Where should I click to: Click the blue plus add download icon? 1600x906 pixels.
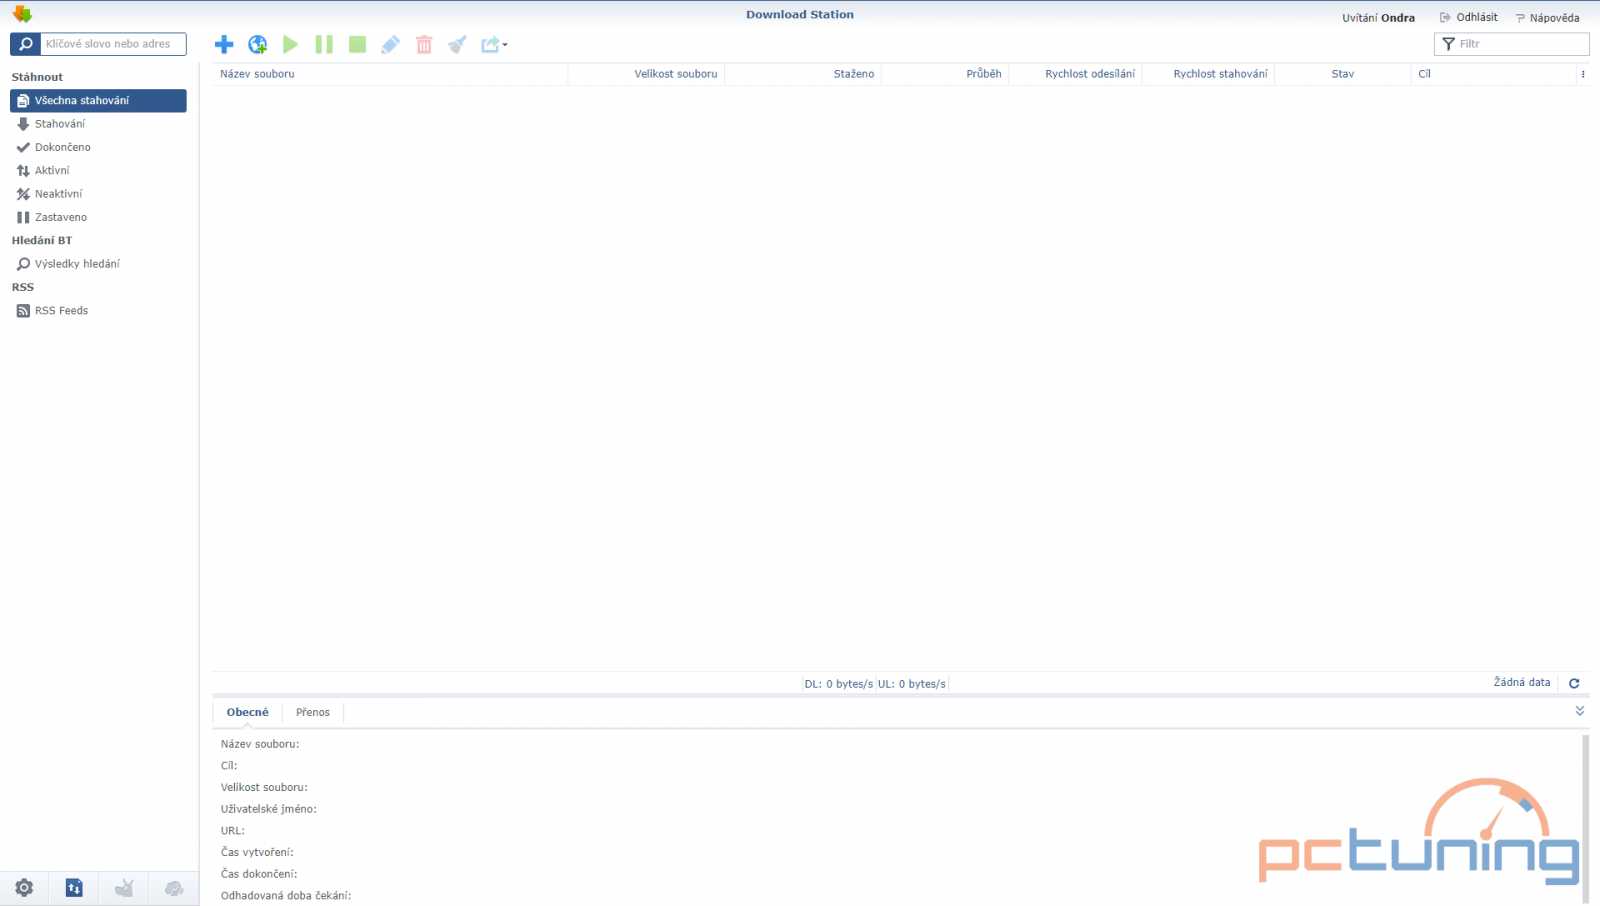tap(224, 44)
